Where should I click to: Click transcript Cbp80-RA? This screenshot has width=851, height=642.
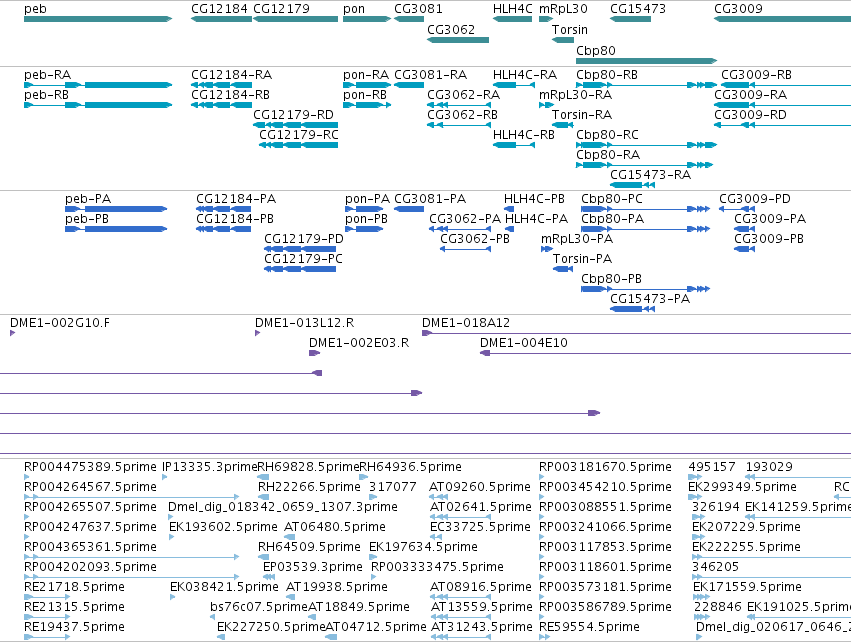click(608, 155)
